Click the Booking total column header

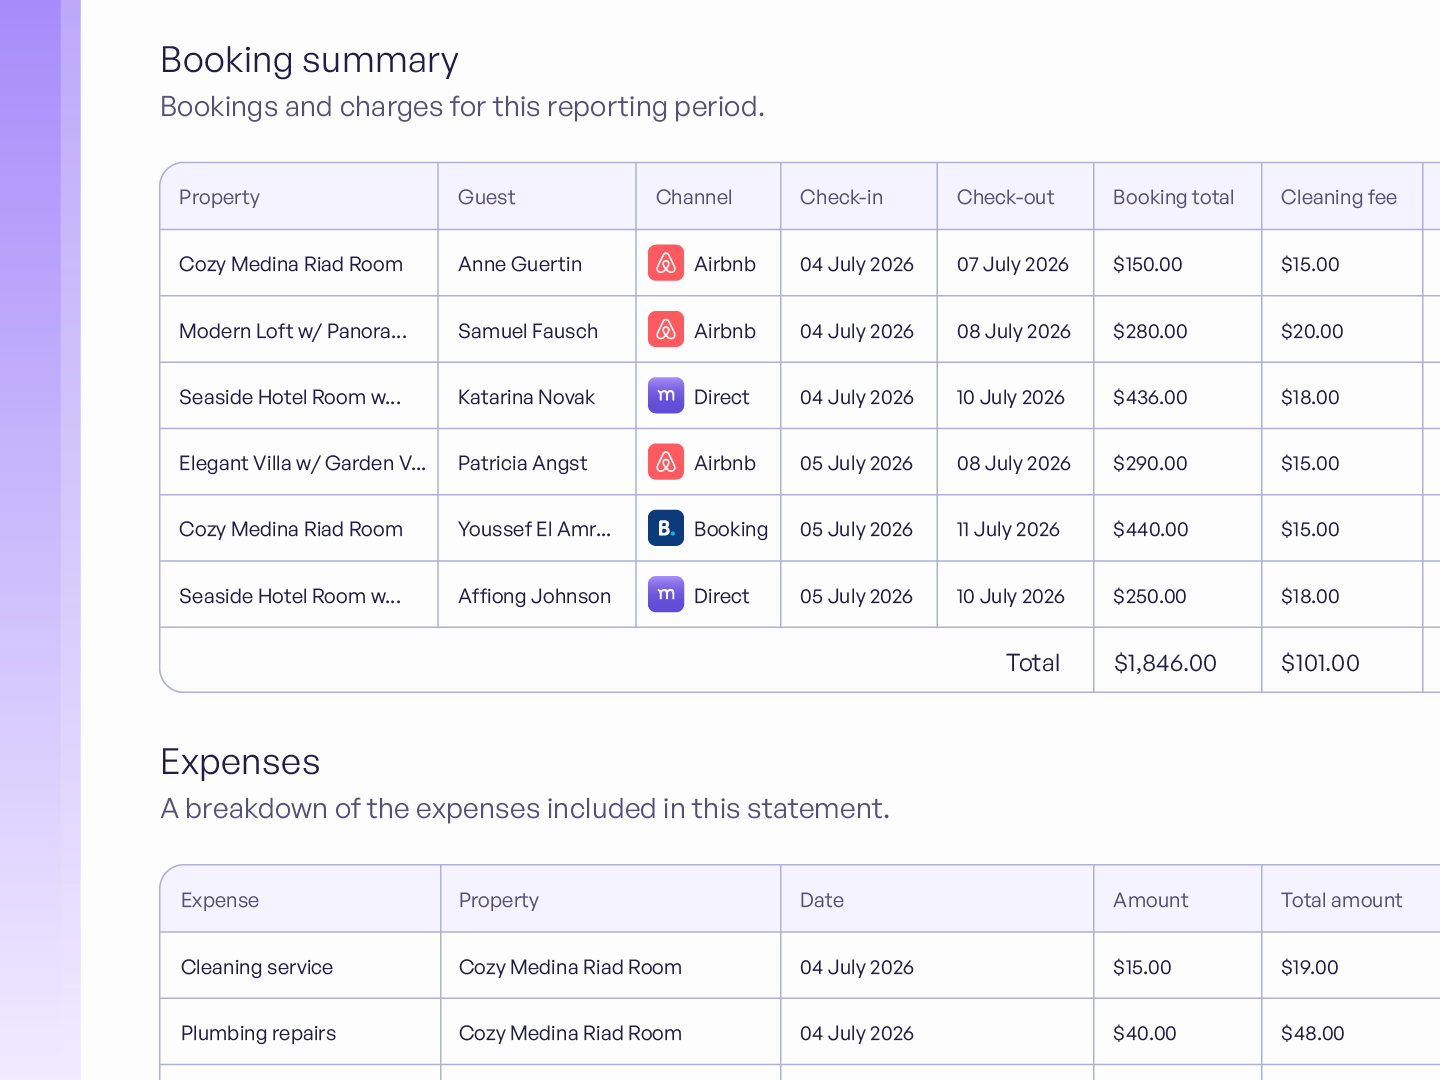pos(1173,197)
